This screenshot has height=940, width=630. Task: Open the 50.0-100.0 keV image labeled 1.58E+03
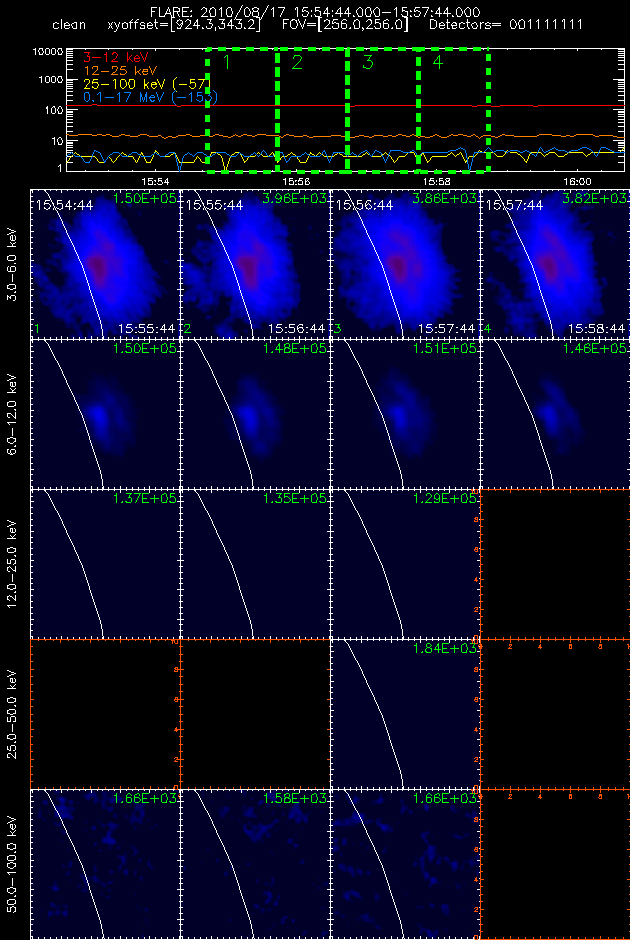[x=255, y=863]
